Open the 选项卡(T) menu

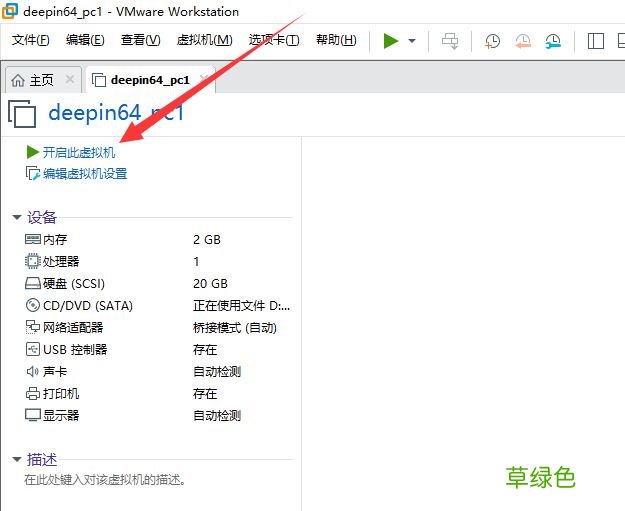coord(274,40)
